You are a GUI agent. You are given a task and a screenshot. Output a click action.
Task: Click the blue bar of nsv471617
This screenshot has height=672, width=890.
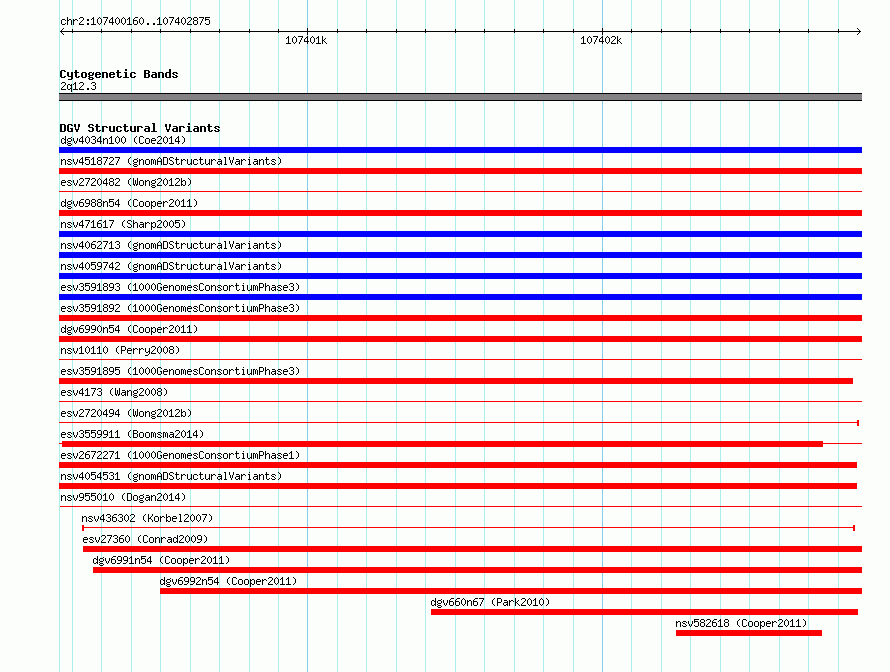click(460, 234)
